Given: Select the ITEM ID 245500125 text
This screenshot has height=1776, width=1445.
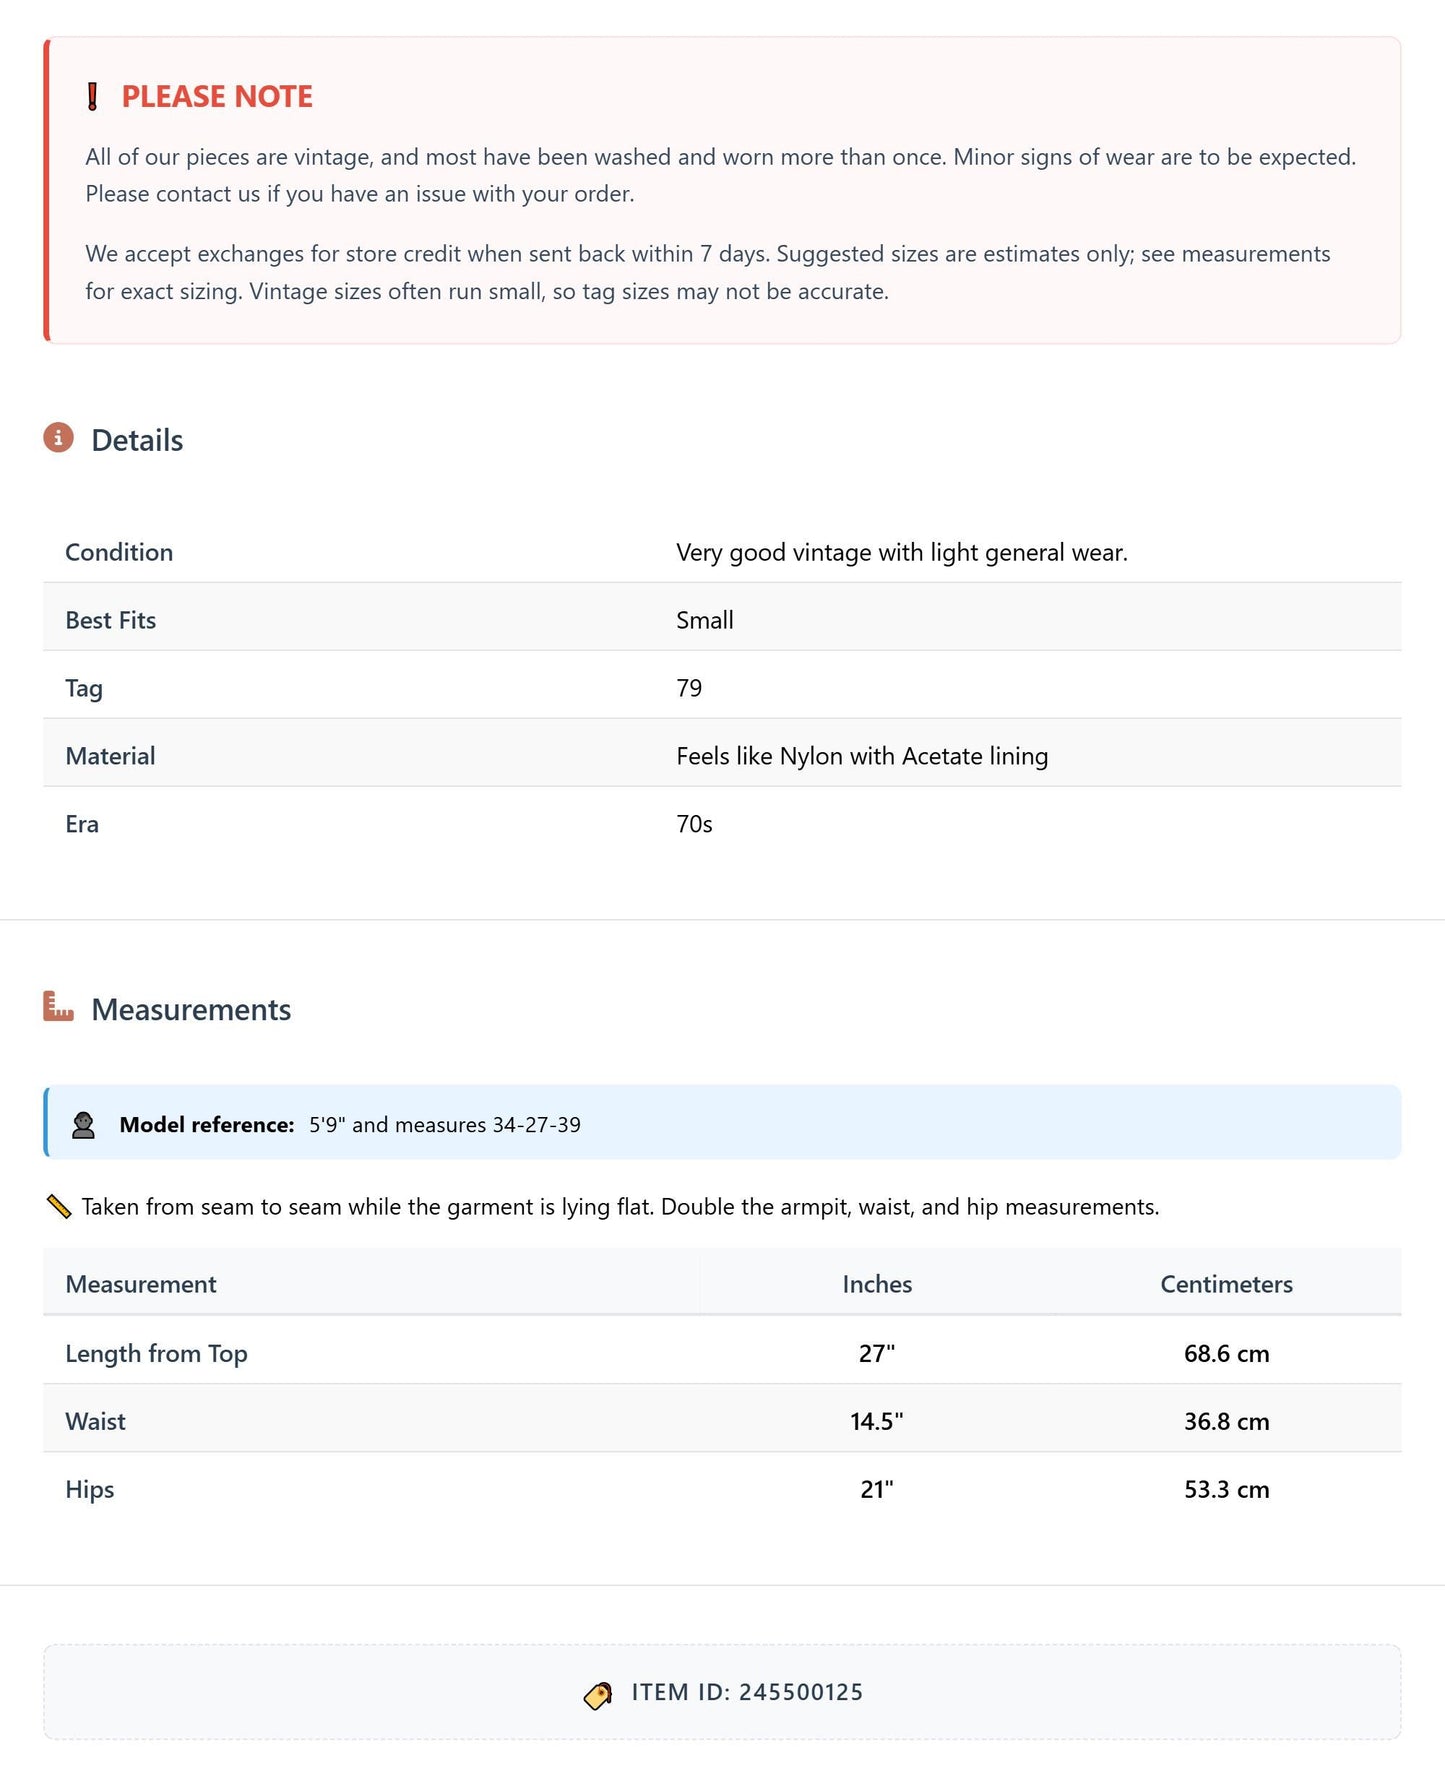Looking at the screenshot, I should (x=747, y=1693).
